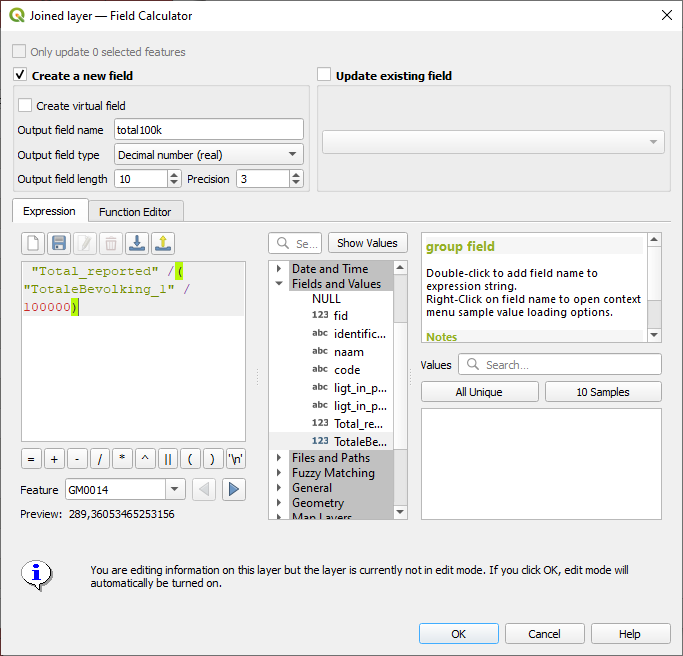This screenshot has height=656, width=683.
Task: Click the function search field
Action: point(295,243)
